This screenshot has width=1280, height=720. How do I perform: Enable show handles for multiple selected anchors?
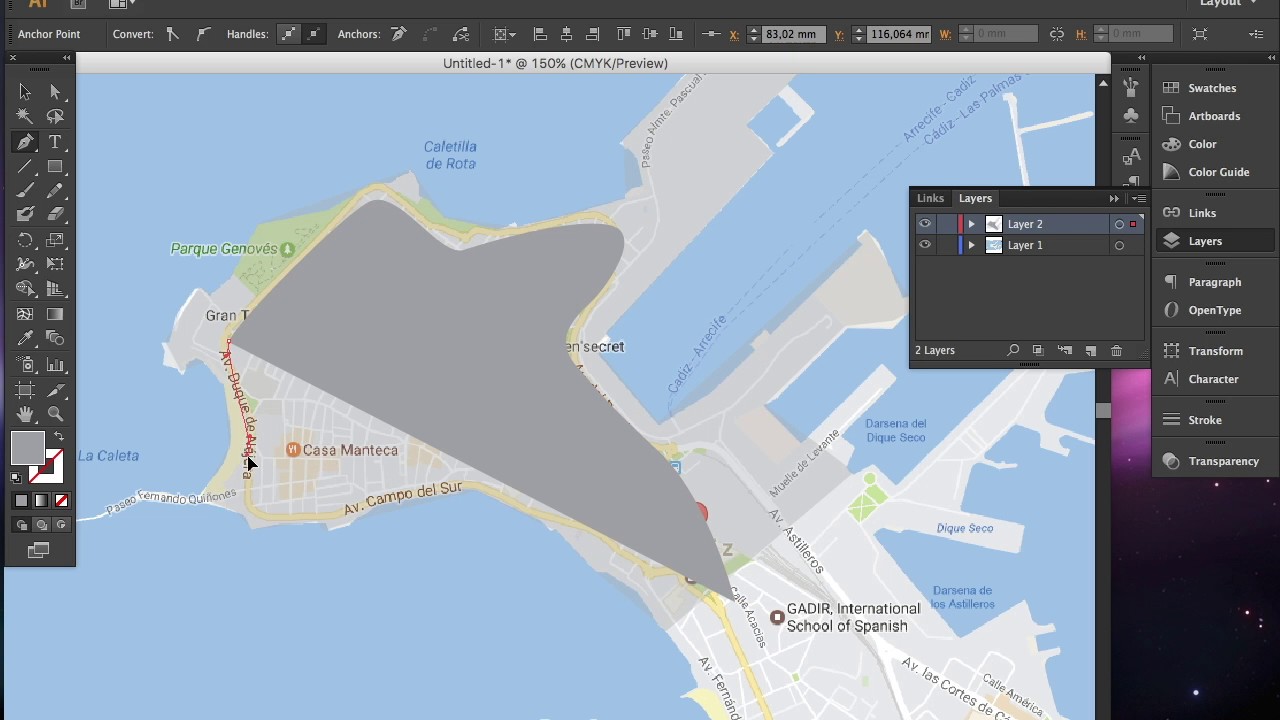coord(288,34)
